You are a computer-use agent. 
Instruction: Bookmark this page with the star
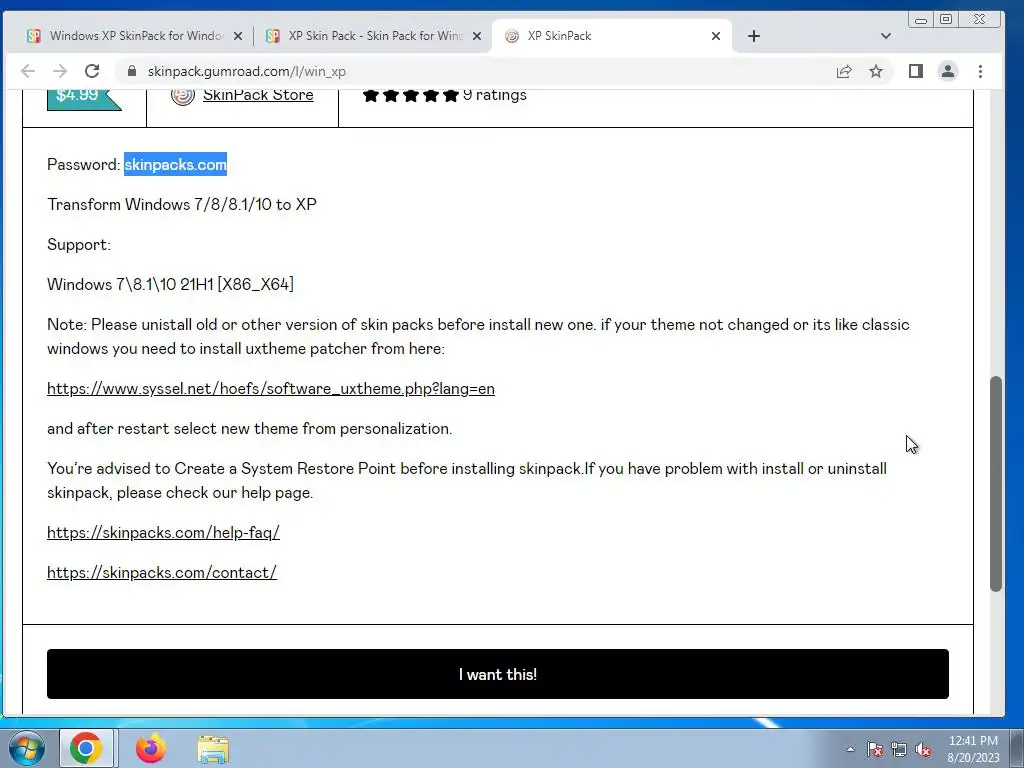point(876,71)
